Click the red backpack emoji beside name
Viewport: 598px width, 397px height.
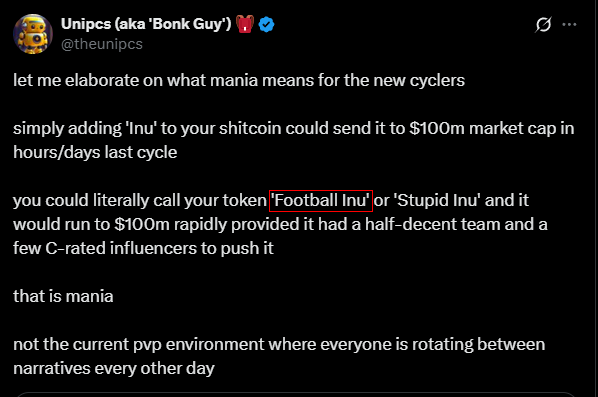[x=245, y=24]
